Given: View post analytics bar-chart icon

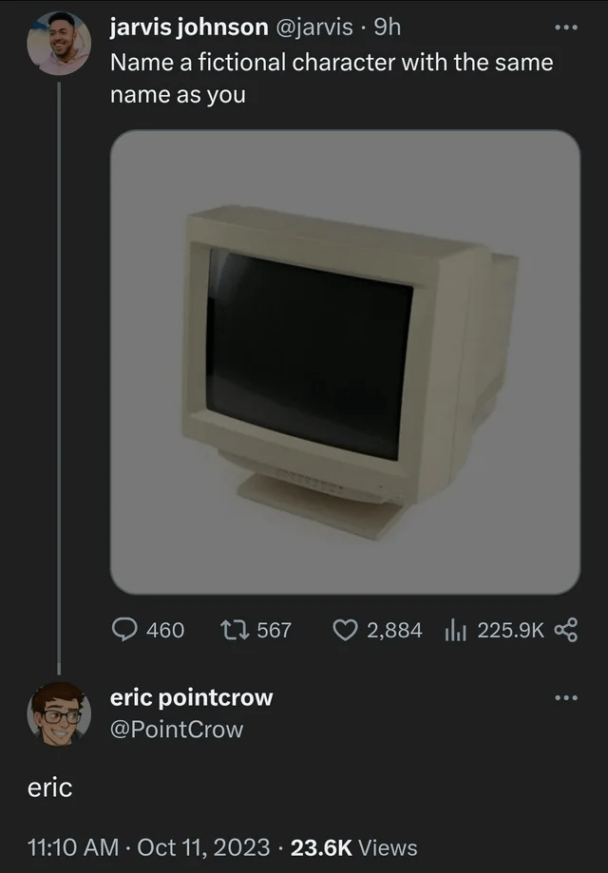Looking at the screenshot, I should pos(456,629).
